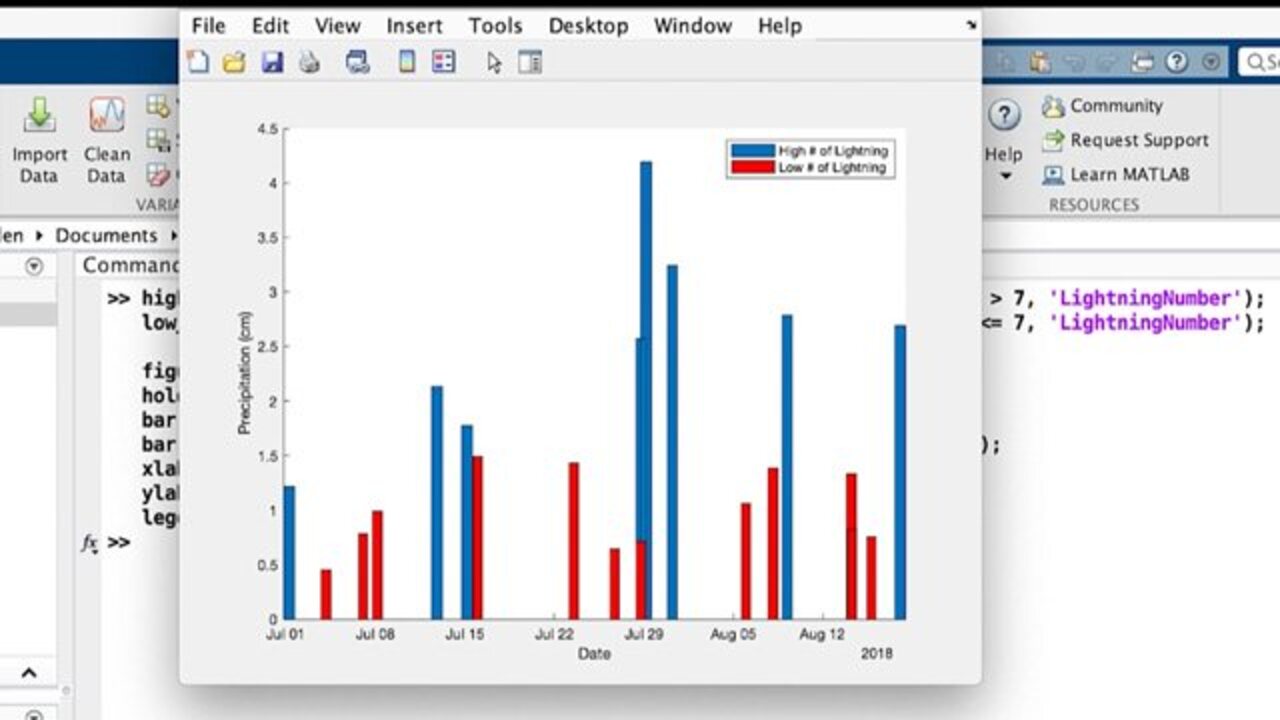This screenshot has width=1280, height=720.
Task: Click the Insert Colorbar icon
Action: [x=407, y=62]
